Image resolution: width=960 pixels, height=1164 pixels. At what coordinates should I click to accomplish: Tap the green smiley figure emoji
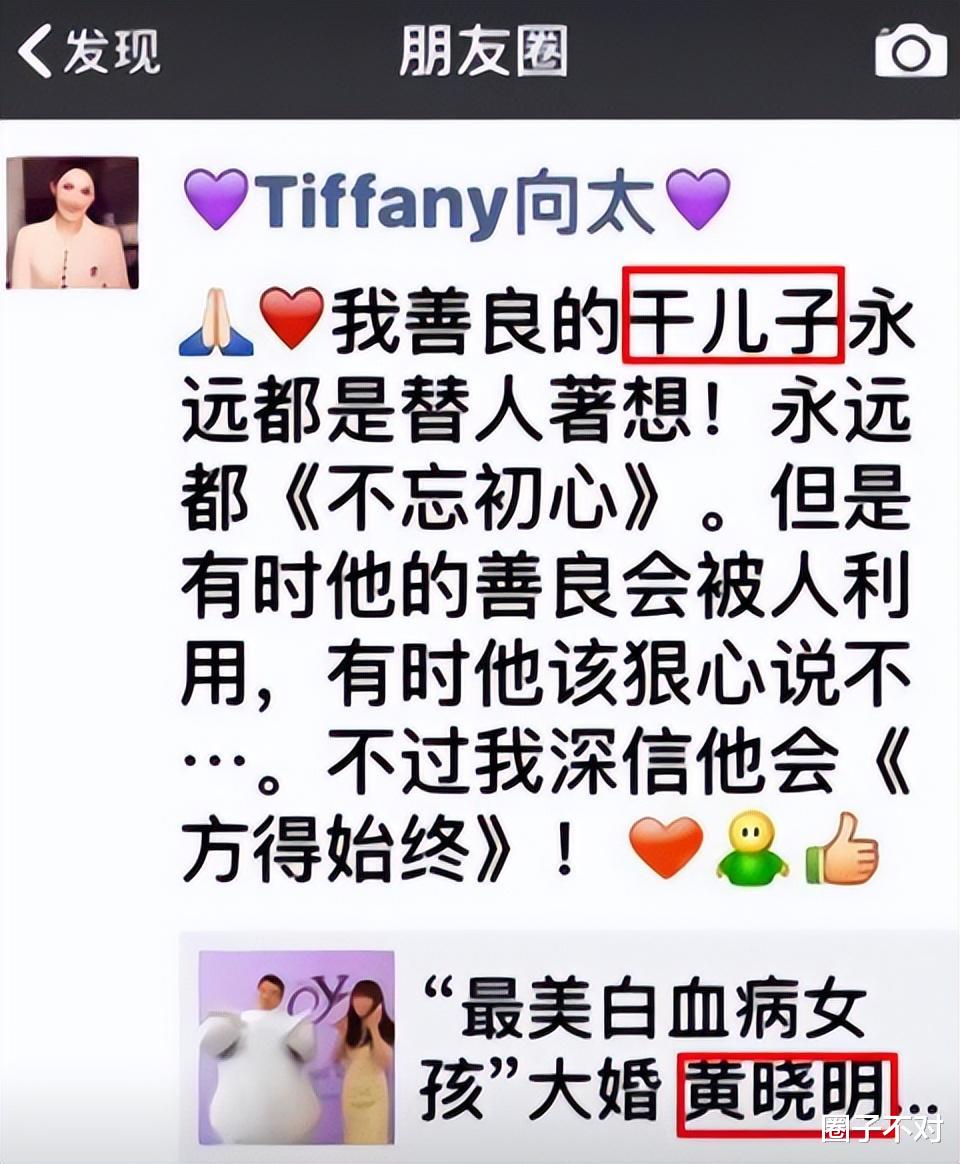pos(751,846)
